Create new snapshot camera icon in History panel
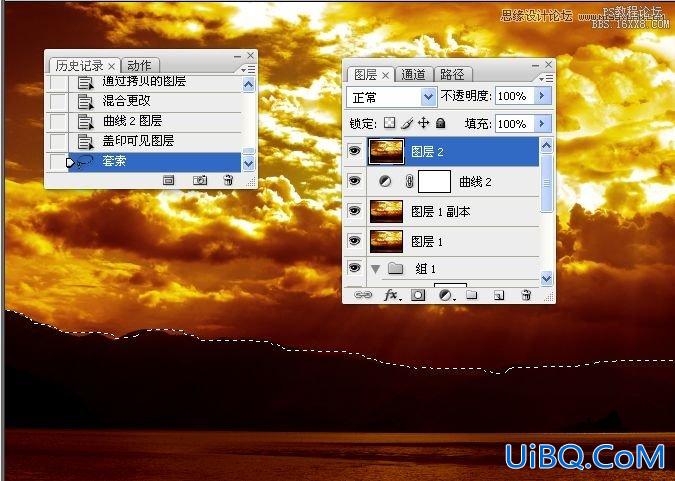 tap(200, 180)
